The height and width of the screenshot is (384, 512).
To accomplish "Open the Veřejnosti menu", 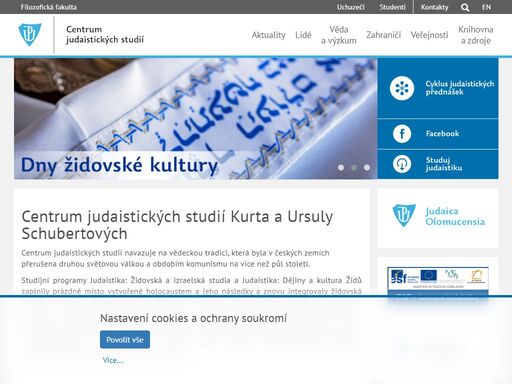I will (429, 35).
